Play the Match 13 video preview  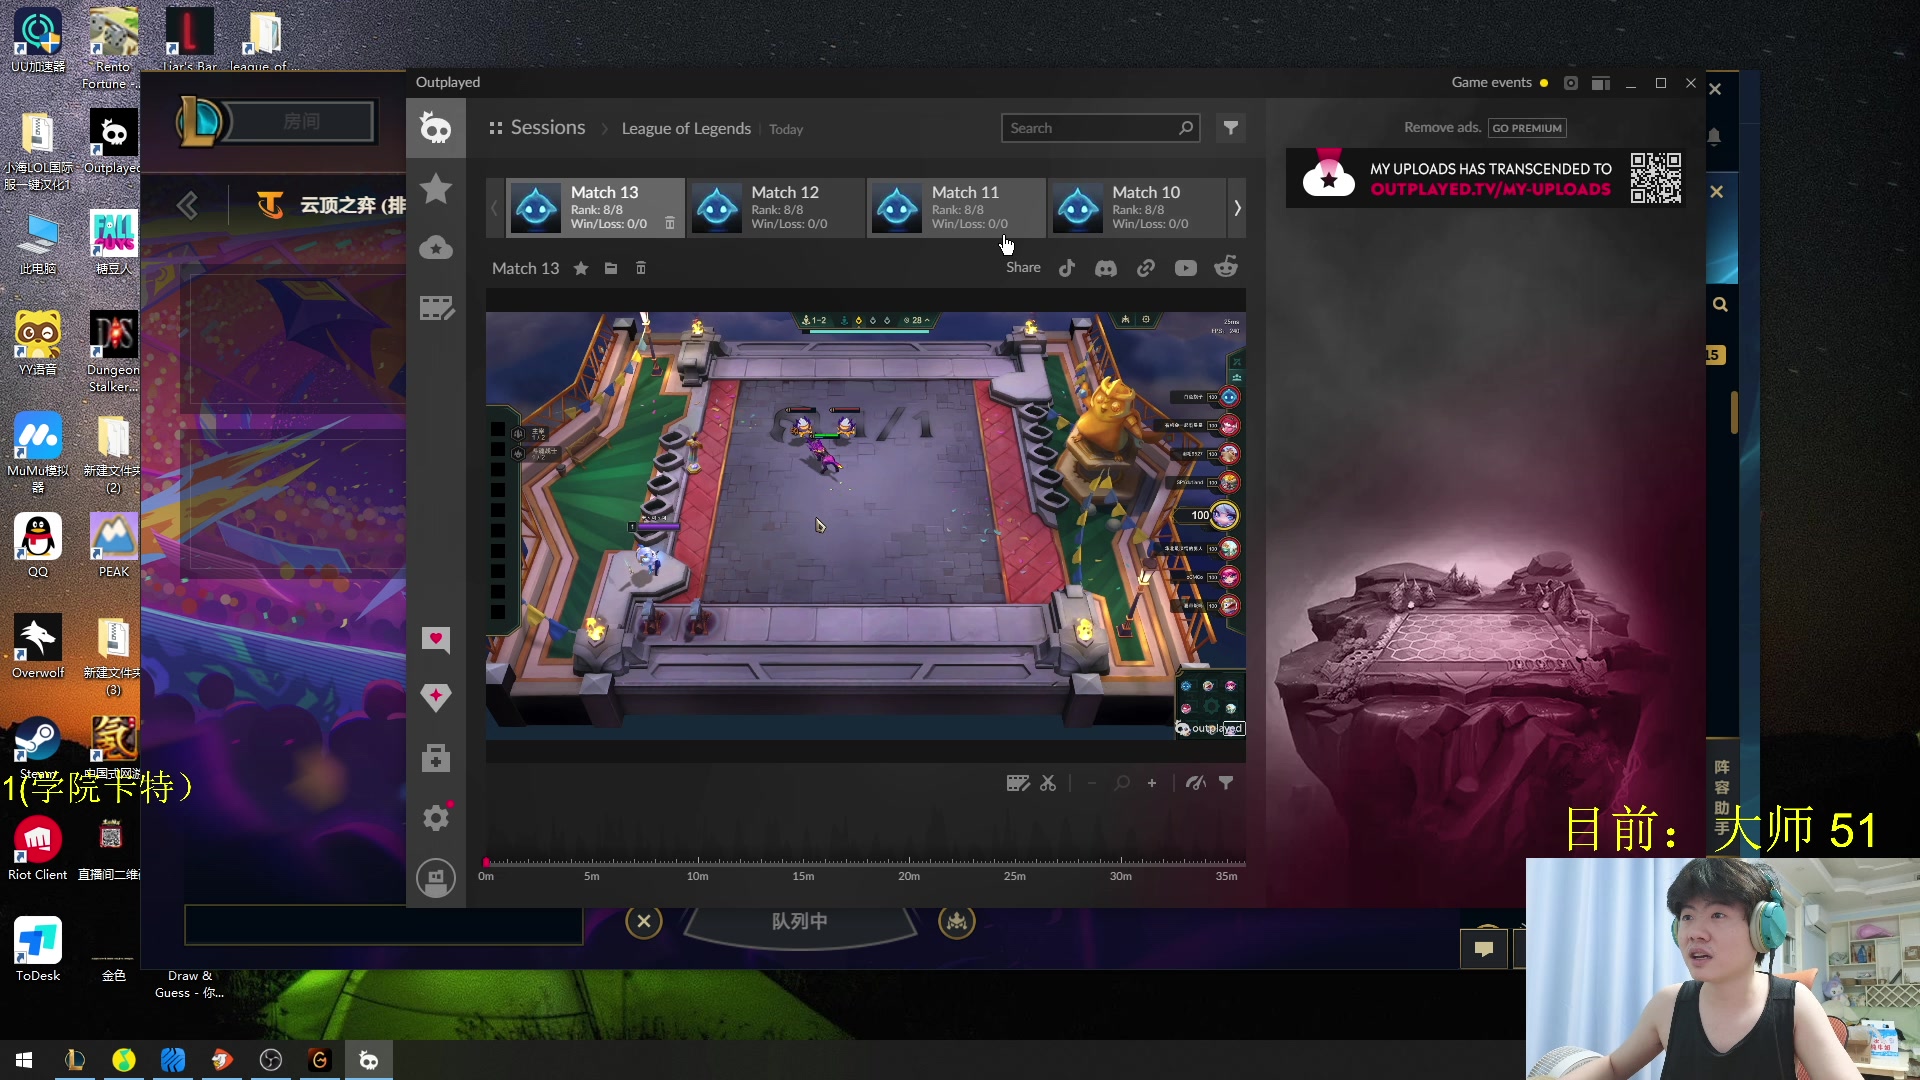(x=866, y=525)
